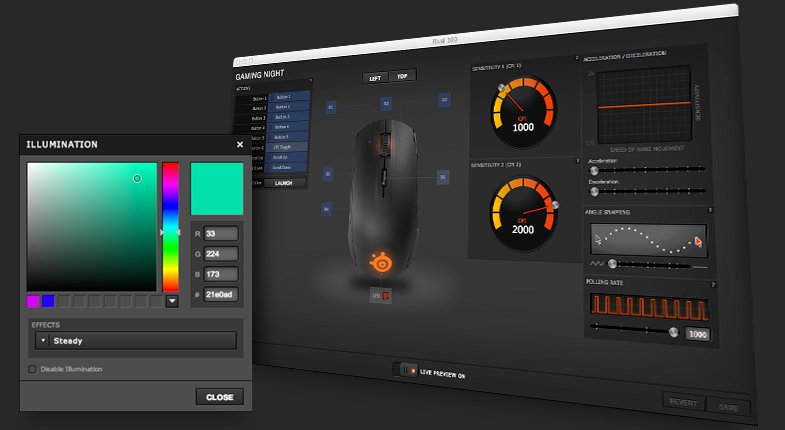Click the Deceleration slider handle
Image resolution: width=785 pixels, height=430 pixels.
pyautogui.click(x=594, y=191)
